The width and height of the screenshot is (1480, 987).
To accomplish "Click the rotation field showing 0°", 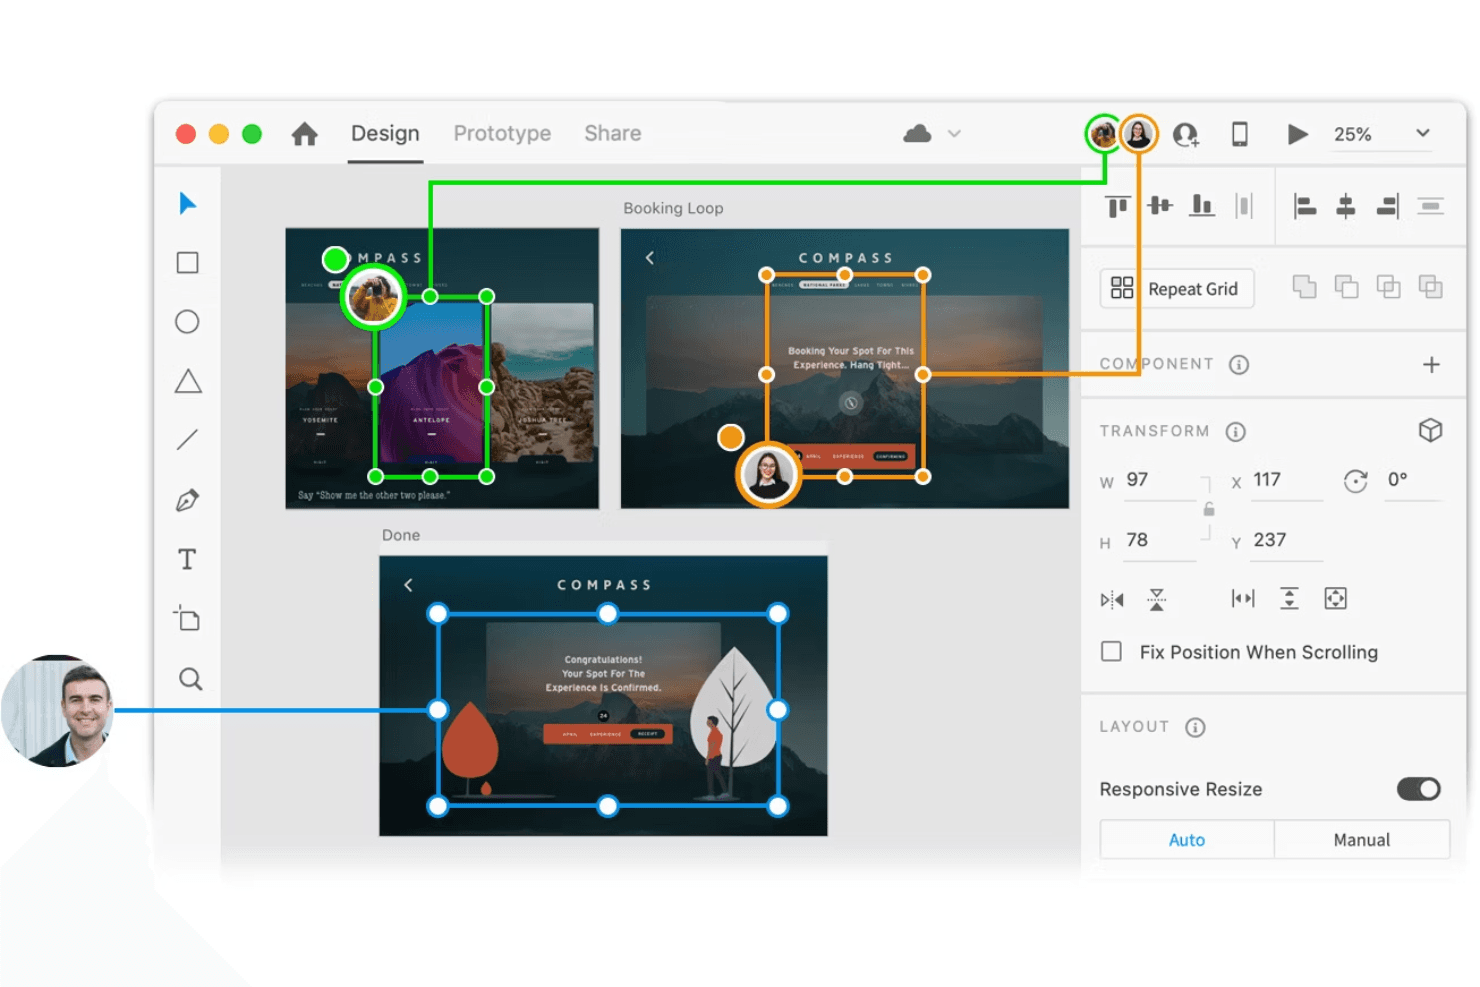I will [x=1413, y=481].
